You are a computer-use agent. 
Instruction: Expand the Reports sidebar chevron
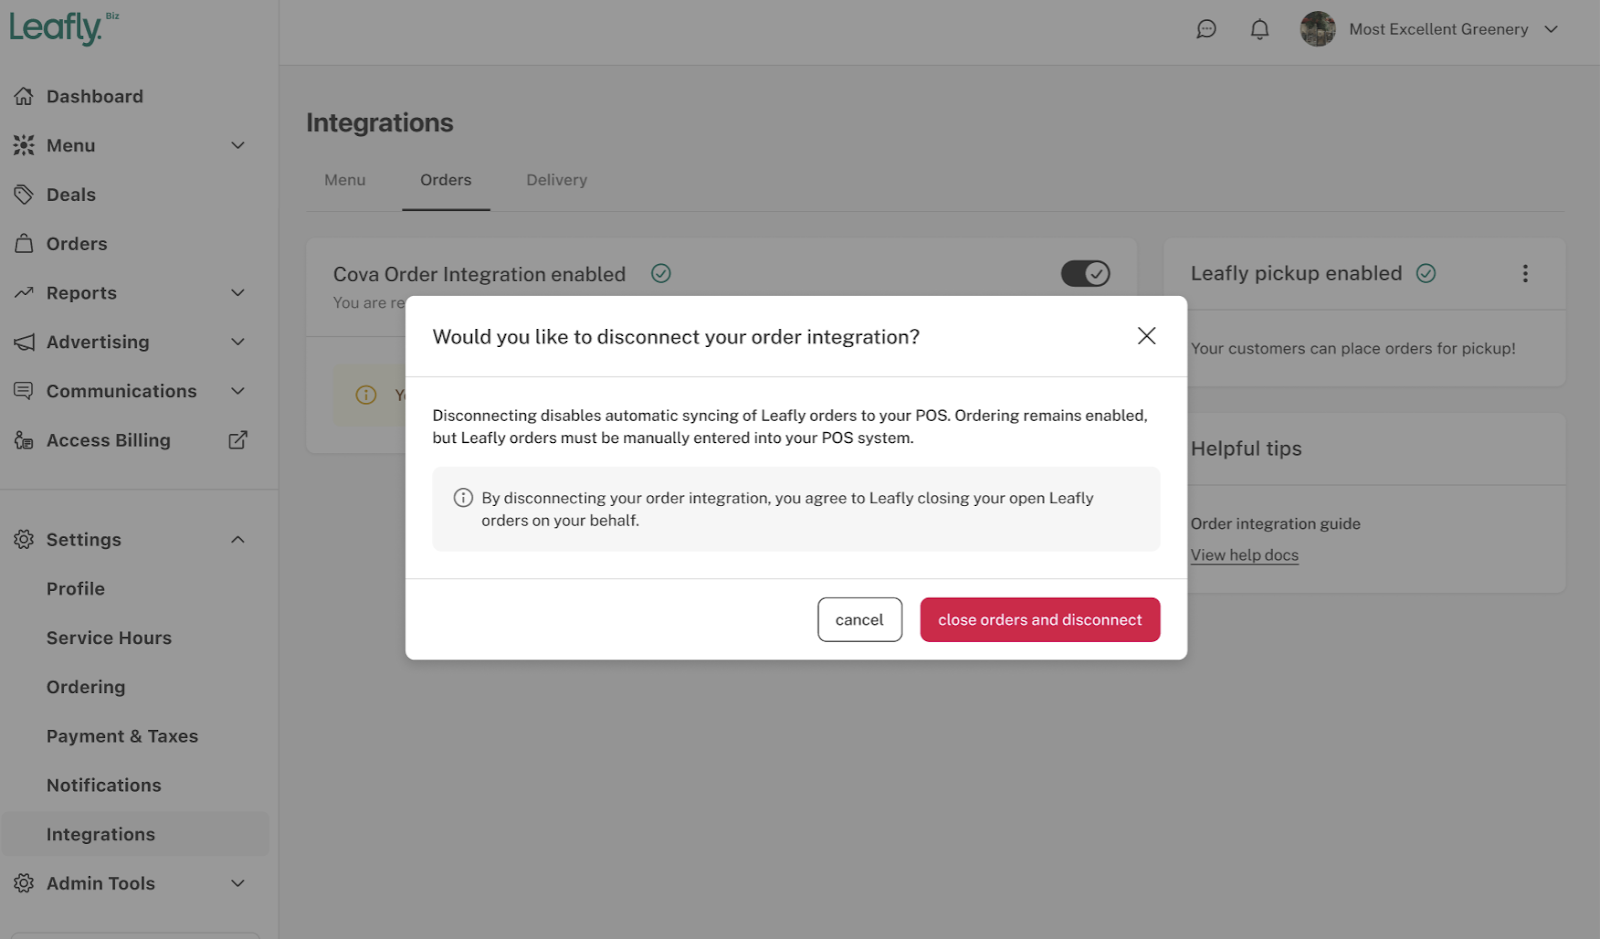[x=238, y=292]
